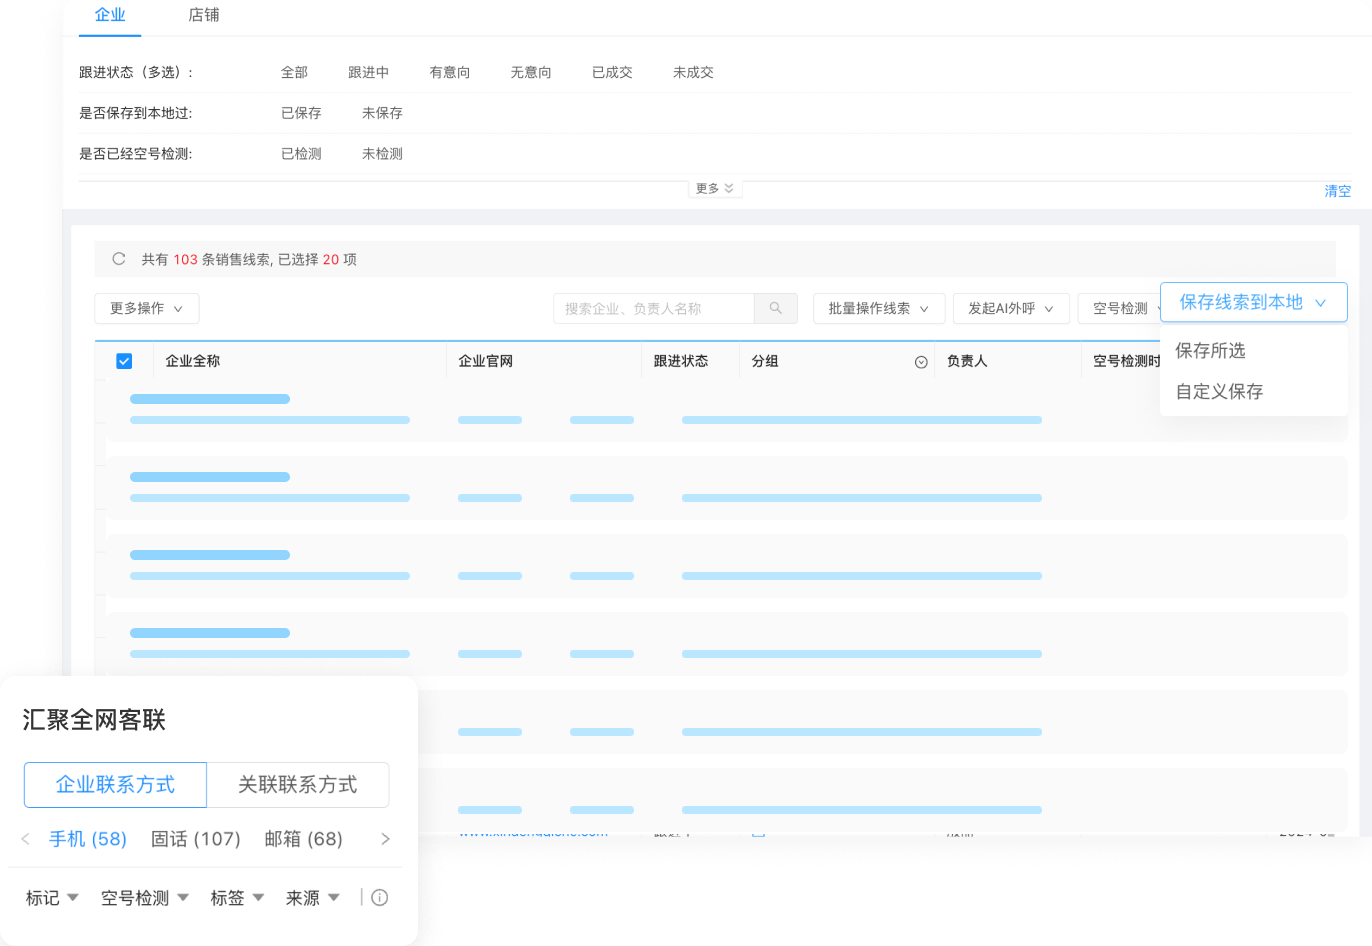Click 清空 to clear filters
The height and width of the screenshot is (946, 1372).
pos(1338,191)
